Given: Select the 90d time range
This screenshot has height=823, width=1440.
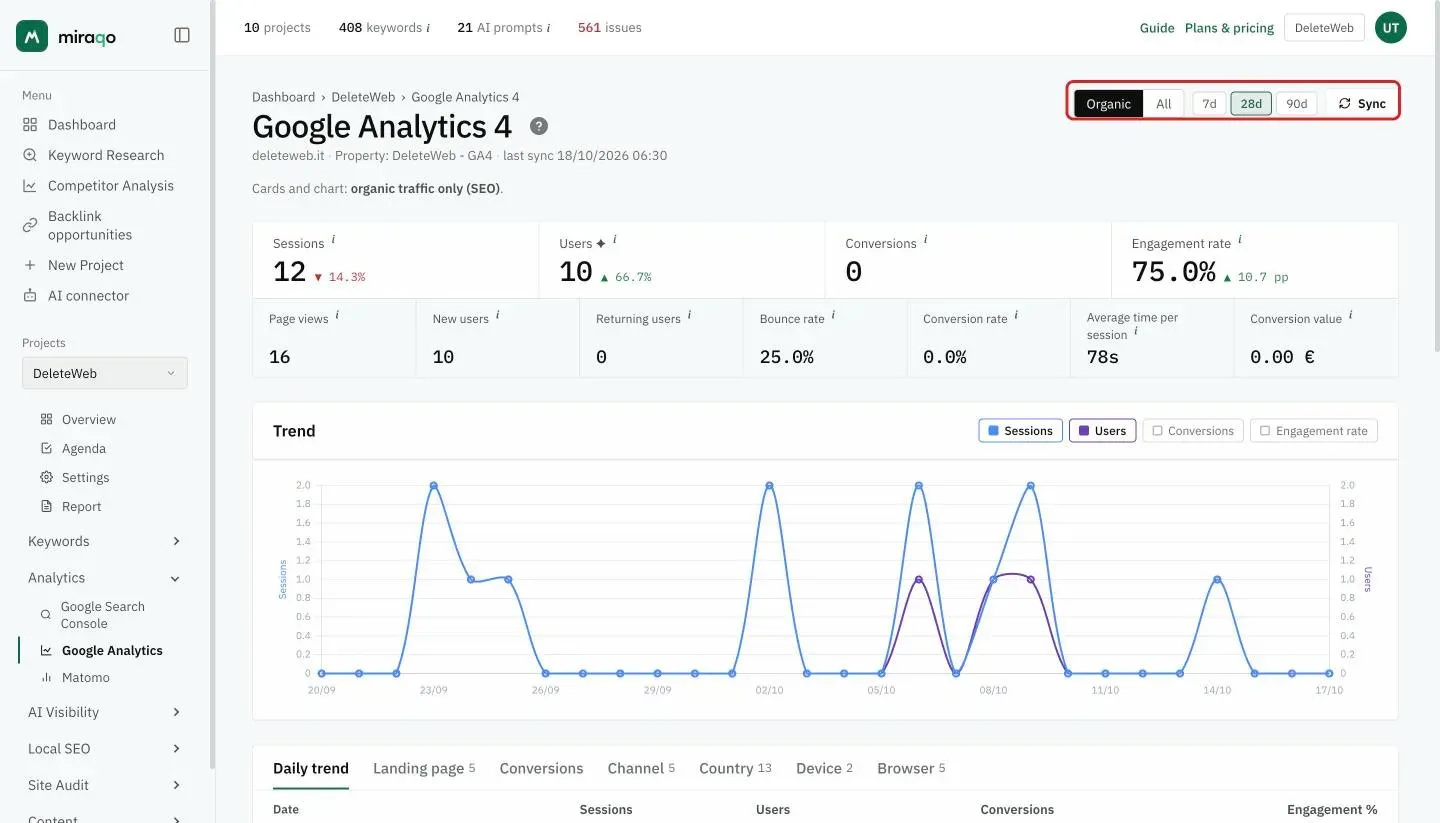Looking at the screenshot, I should [x=1296, y=104].
